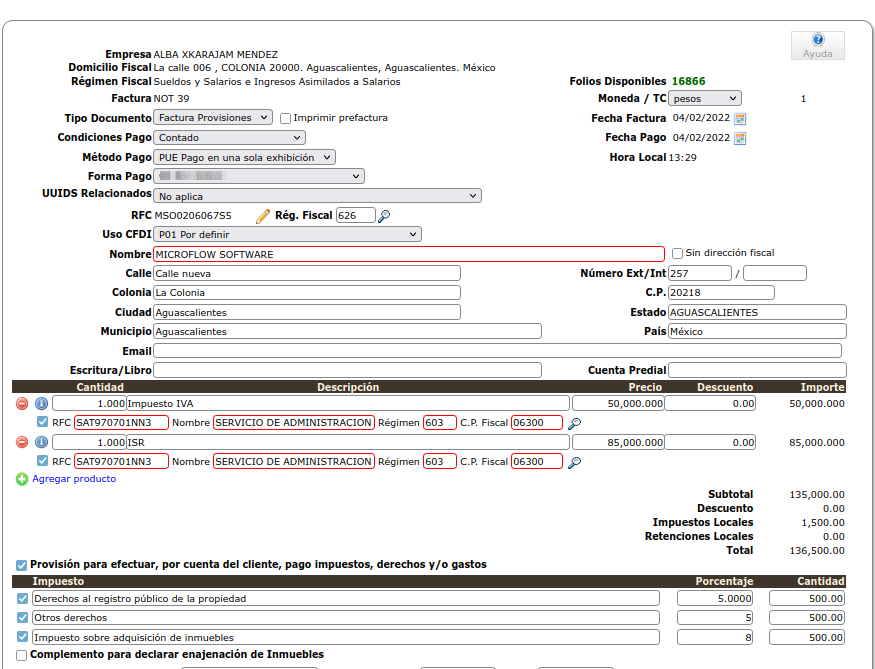The width and height of the screenshot is (875, 669).
Task: Search third-party data for ISR row
Action: (x=574, y=462)
